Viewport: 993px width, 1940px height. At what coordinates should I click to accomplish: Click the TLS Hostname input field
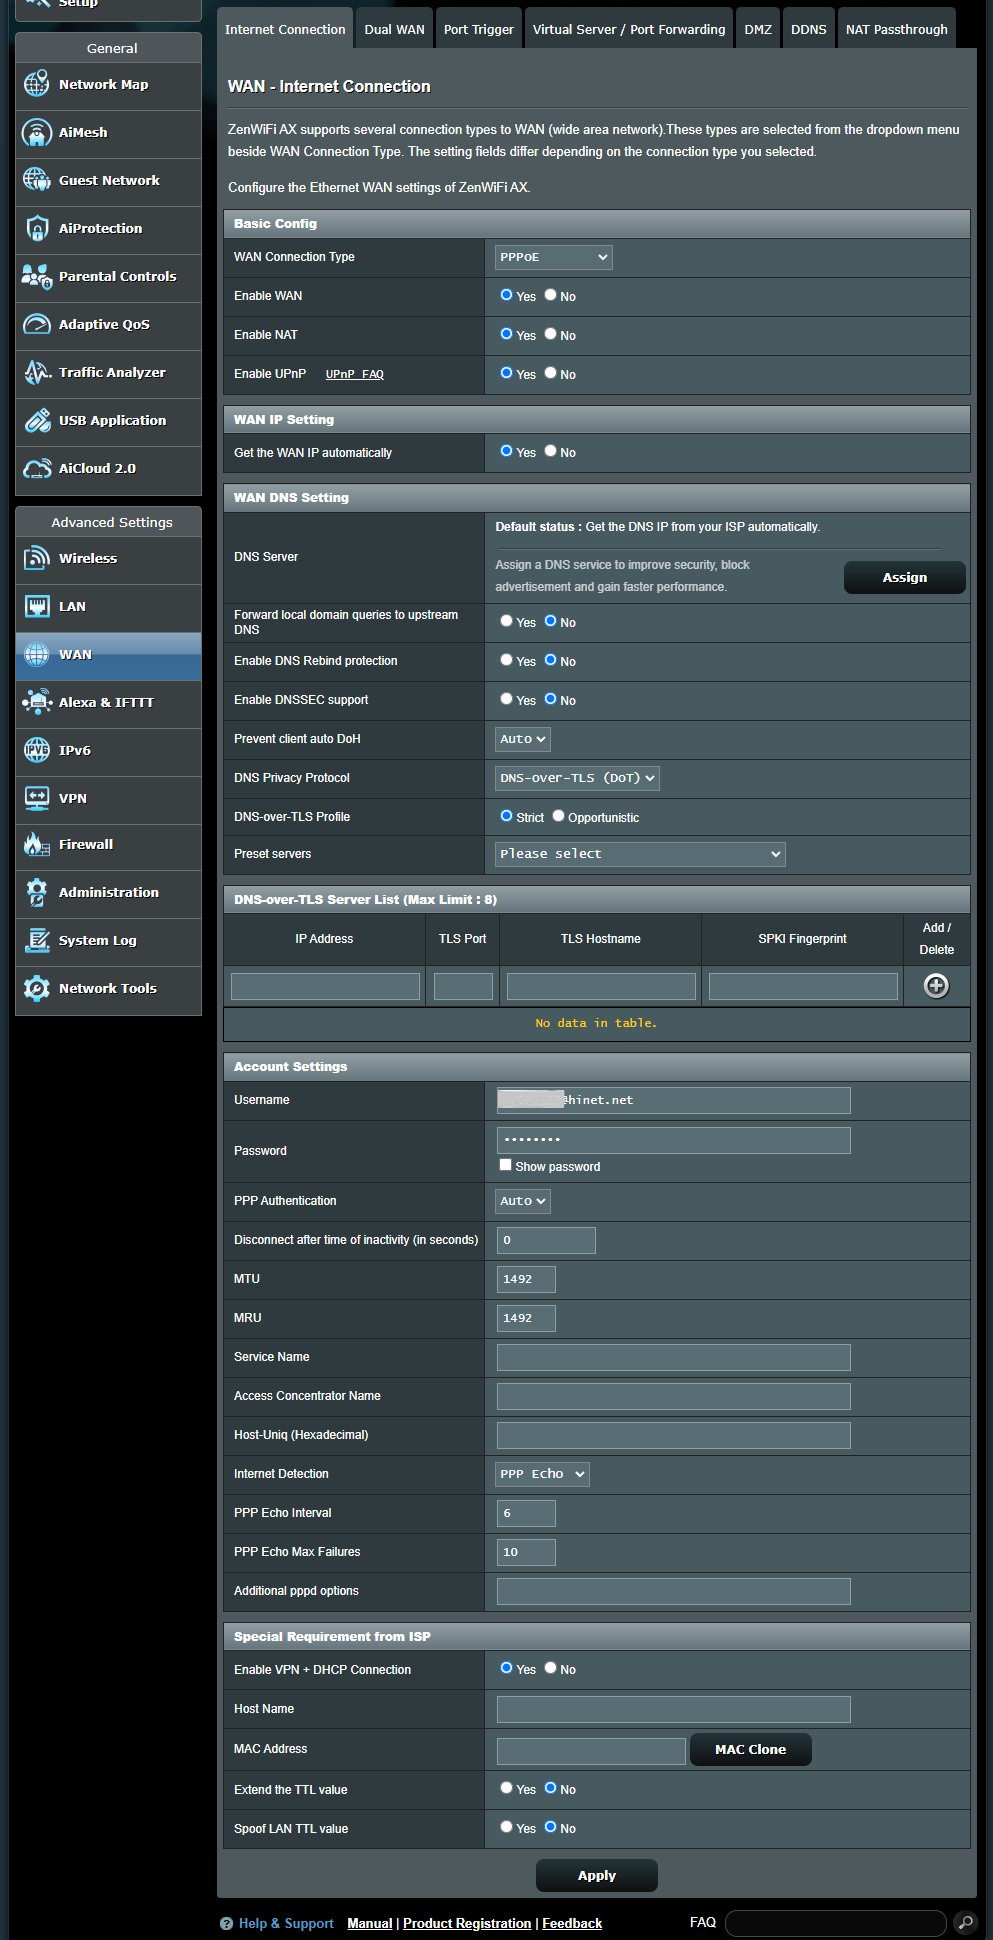(x=601, y=987)
